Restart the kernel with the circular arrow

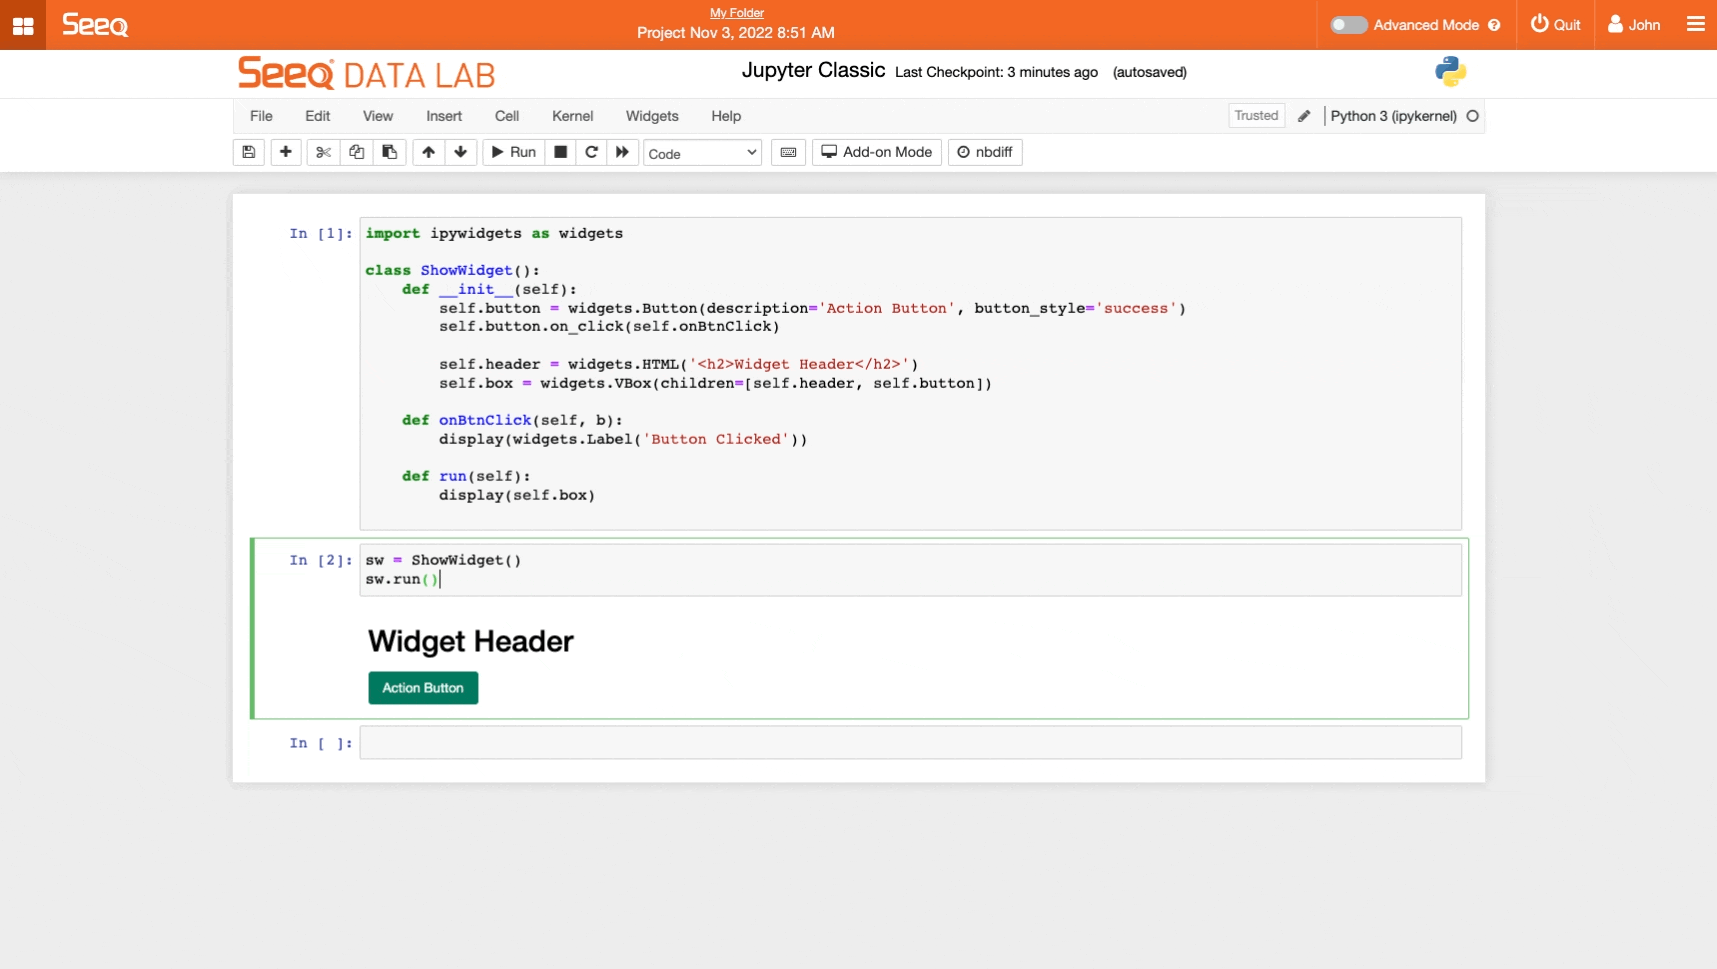pos(592,152)
